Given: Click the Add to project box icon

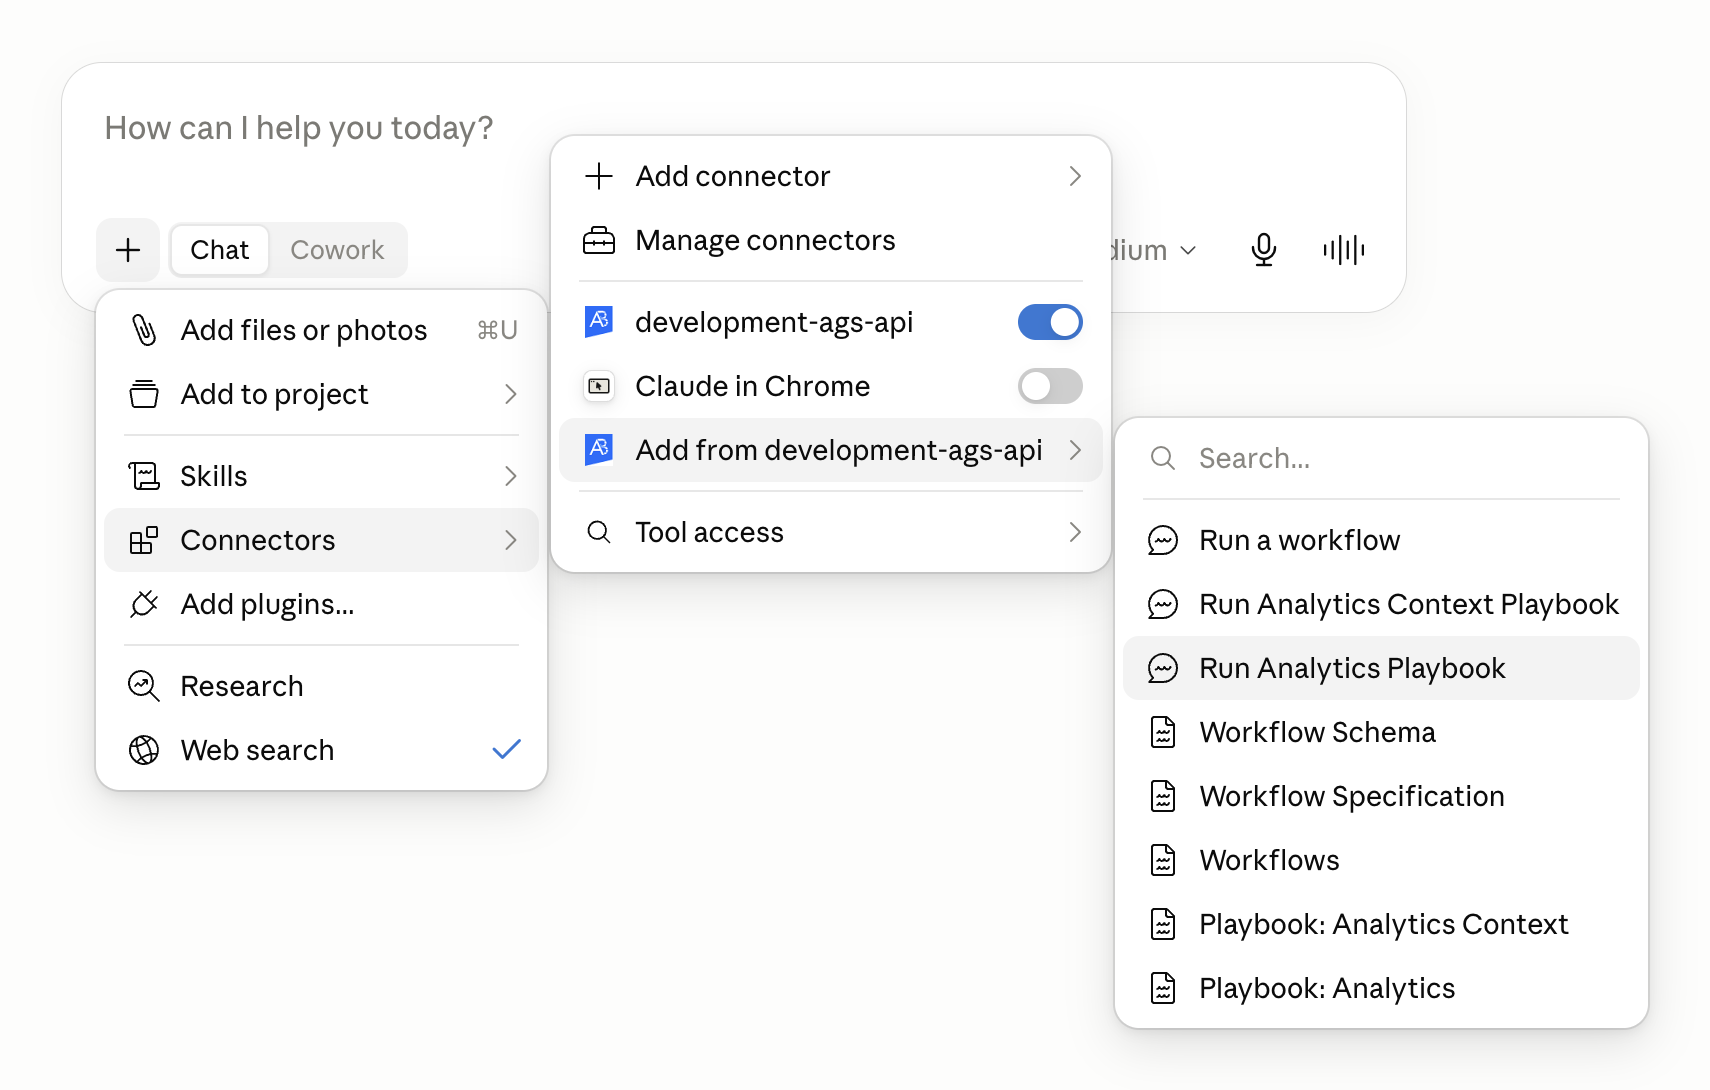Looking at the screenshot, I should pyautogui.click(x=144, y=394).
